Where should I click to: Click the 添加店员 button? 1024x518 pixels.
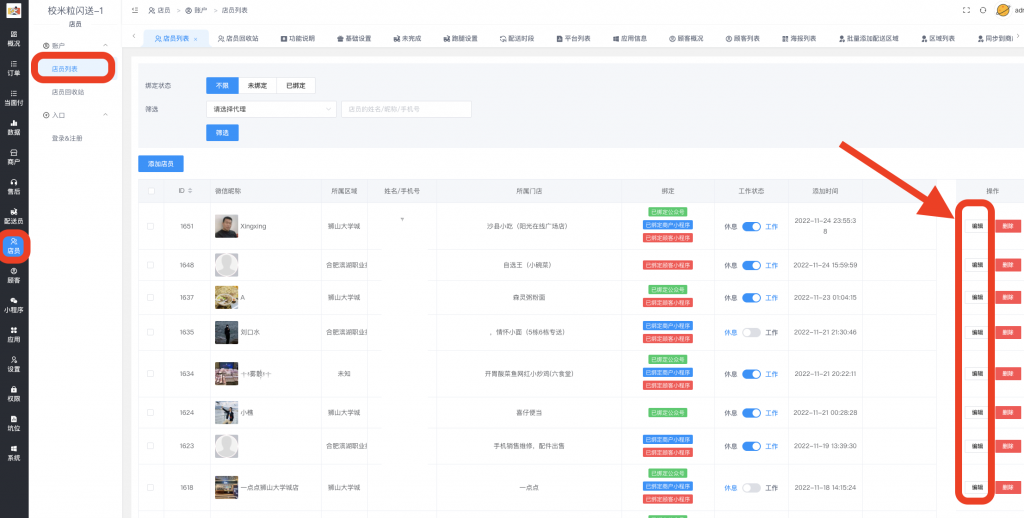click(161, 163)
